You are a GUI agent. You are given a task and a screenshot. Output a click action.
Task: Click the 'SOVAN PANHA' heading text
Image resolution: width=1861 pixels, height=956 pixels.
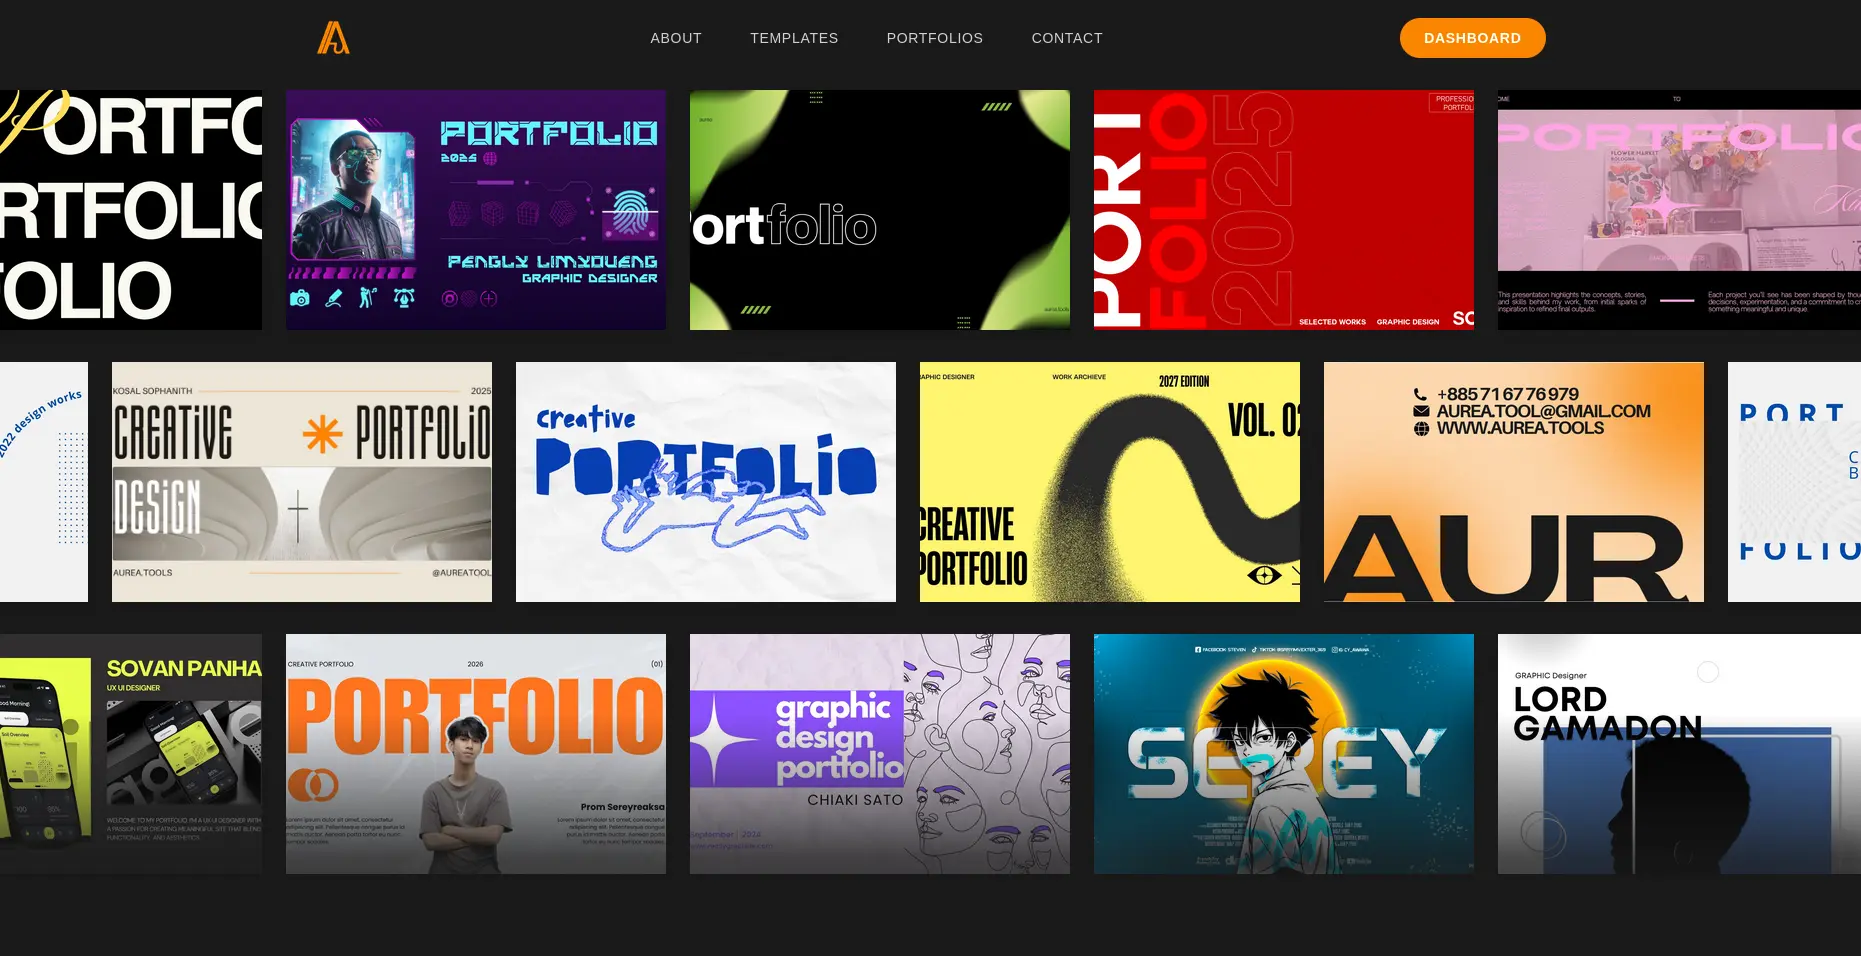pos(184,668)
